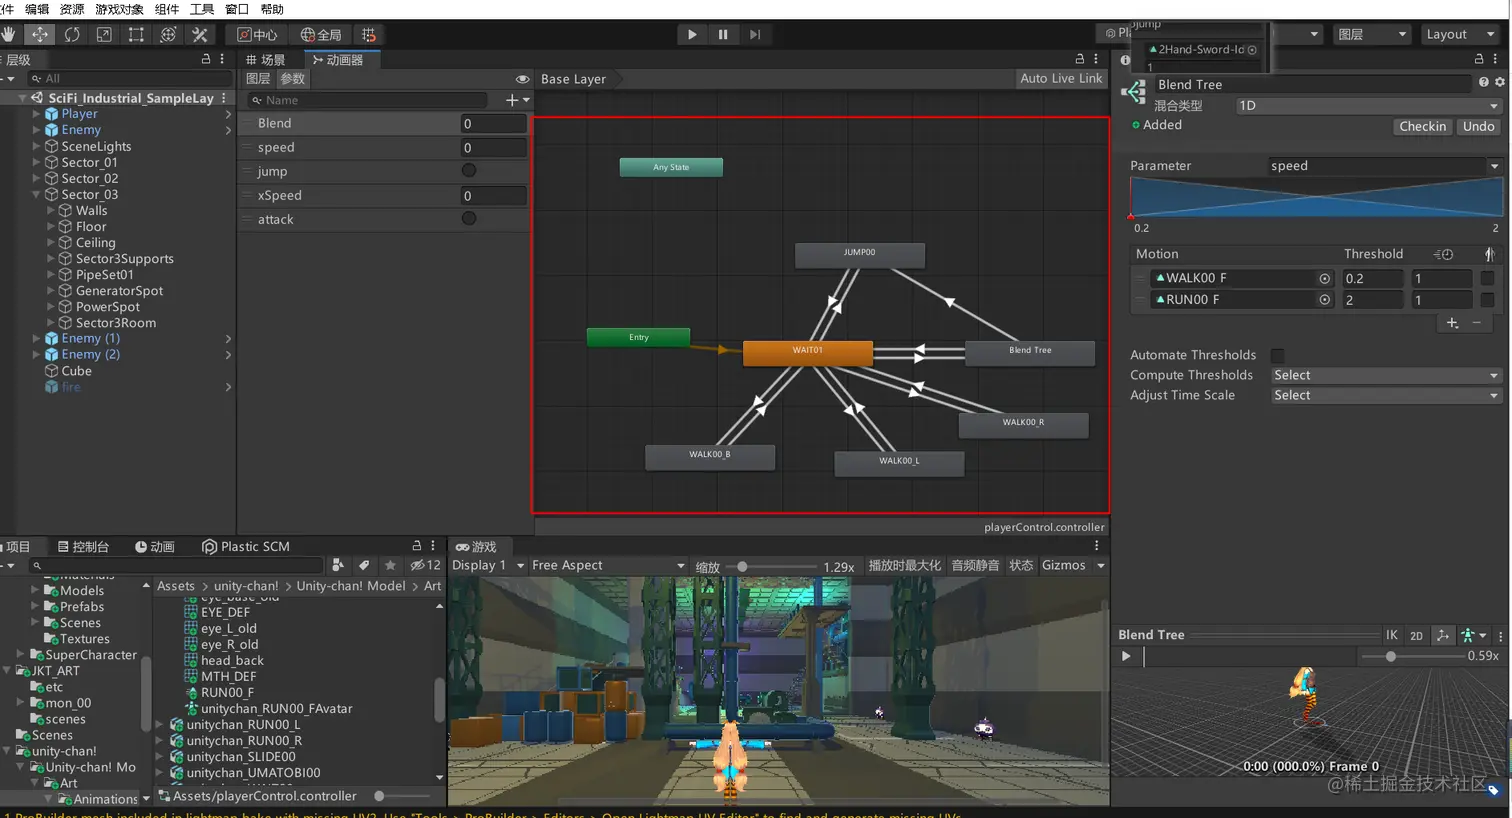The width and height of the screenshot is (1512, 818).
Task: Open the 状态 stats button
Action: click(x=1021, y=565)
